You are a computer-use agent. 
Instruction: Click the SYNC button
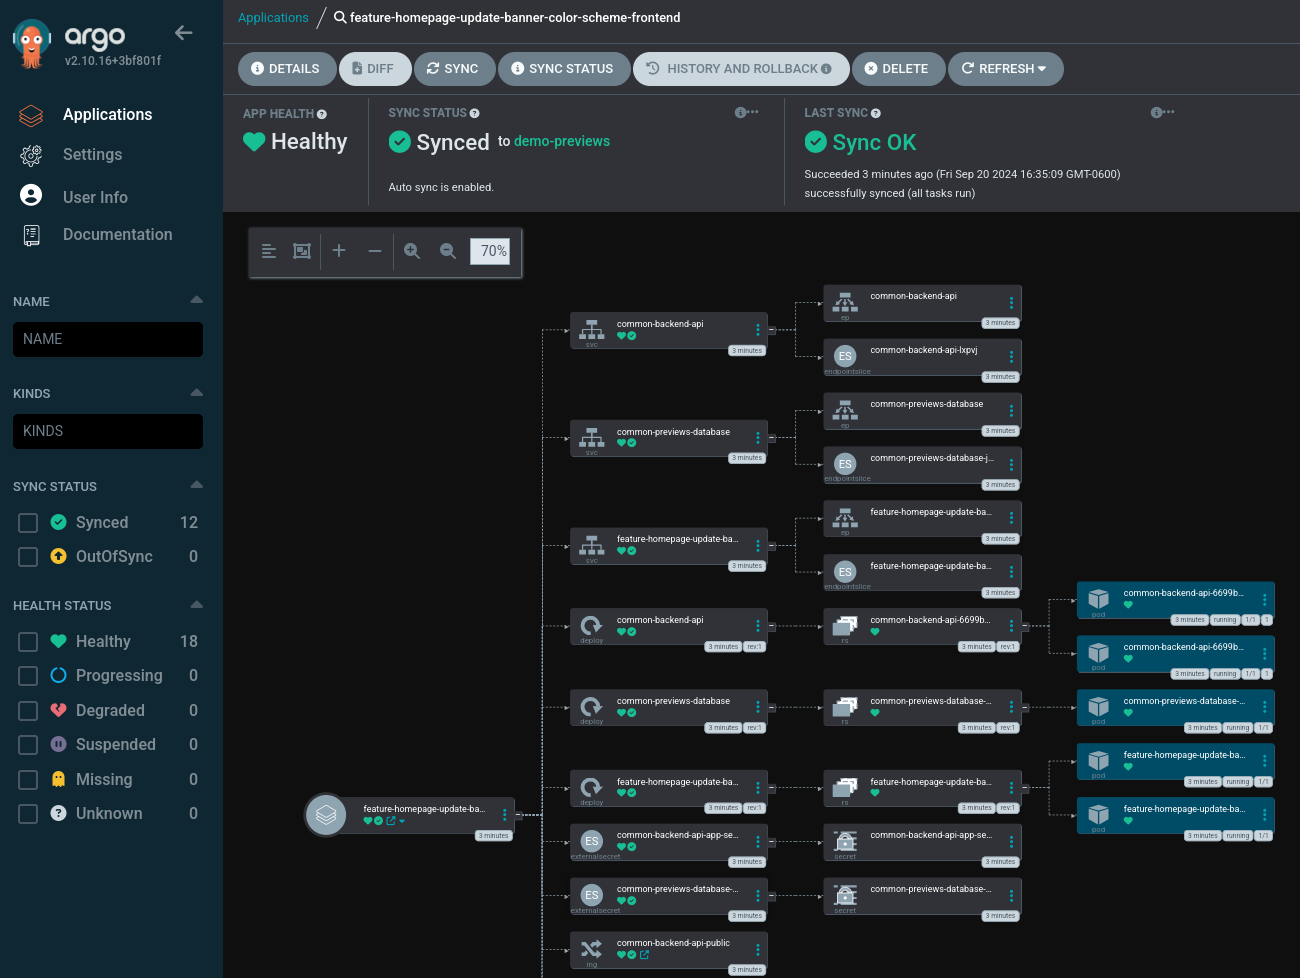point(453,69)
